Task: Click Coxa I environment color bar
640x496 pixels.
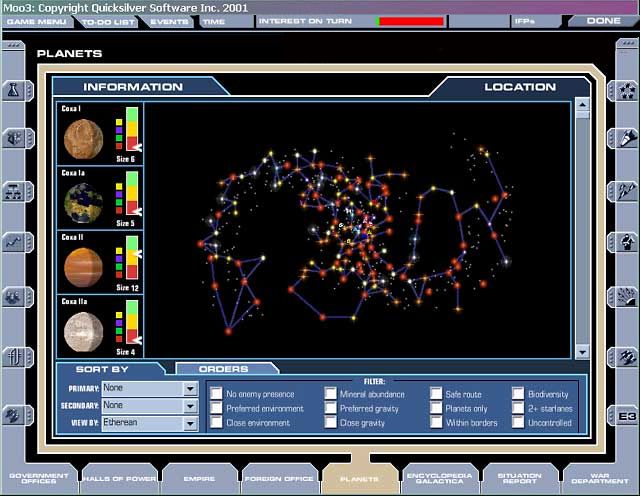Action: pyautogui.click(x=132, y=129)
